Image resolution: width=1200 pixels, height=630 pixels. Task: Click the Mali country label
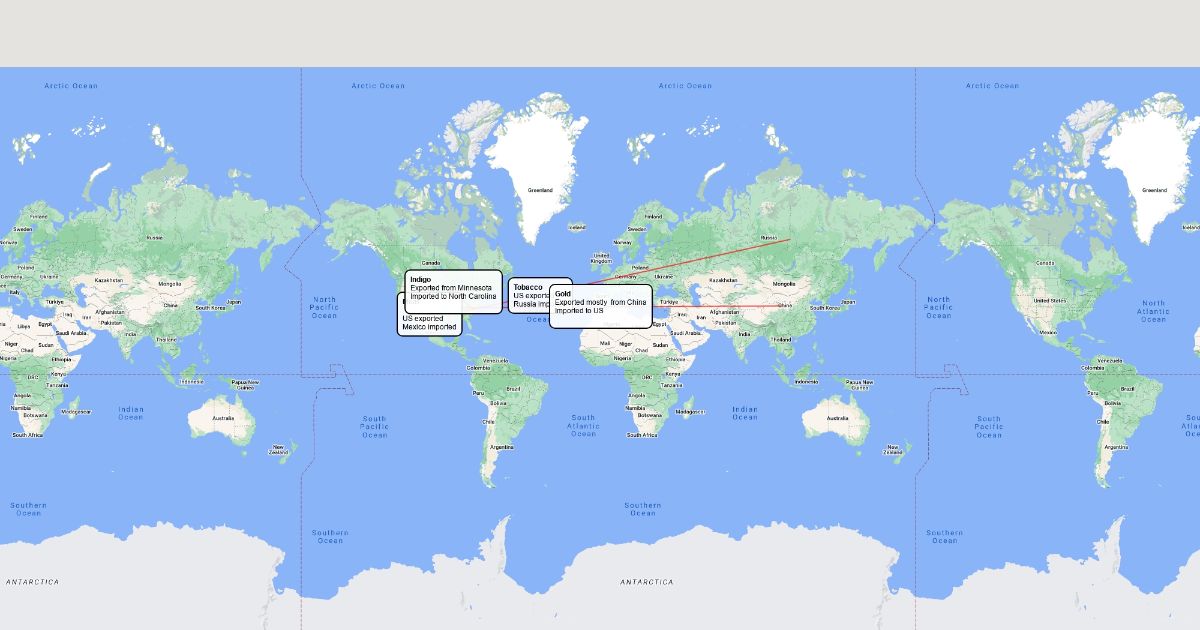tap(606, 343)
